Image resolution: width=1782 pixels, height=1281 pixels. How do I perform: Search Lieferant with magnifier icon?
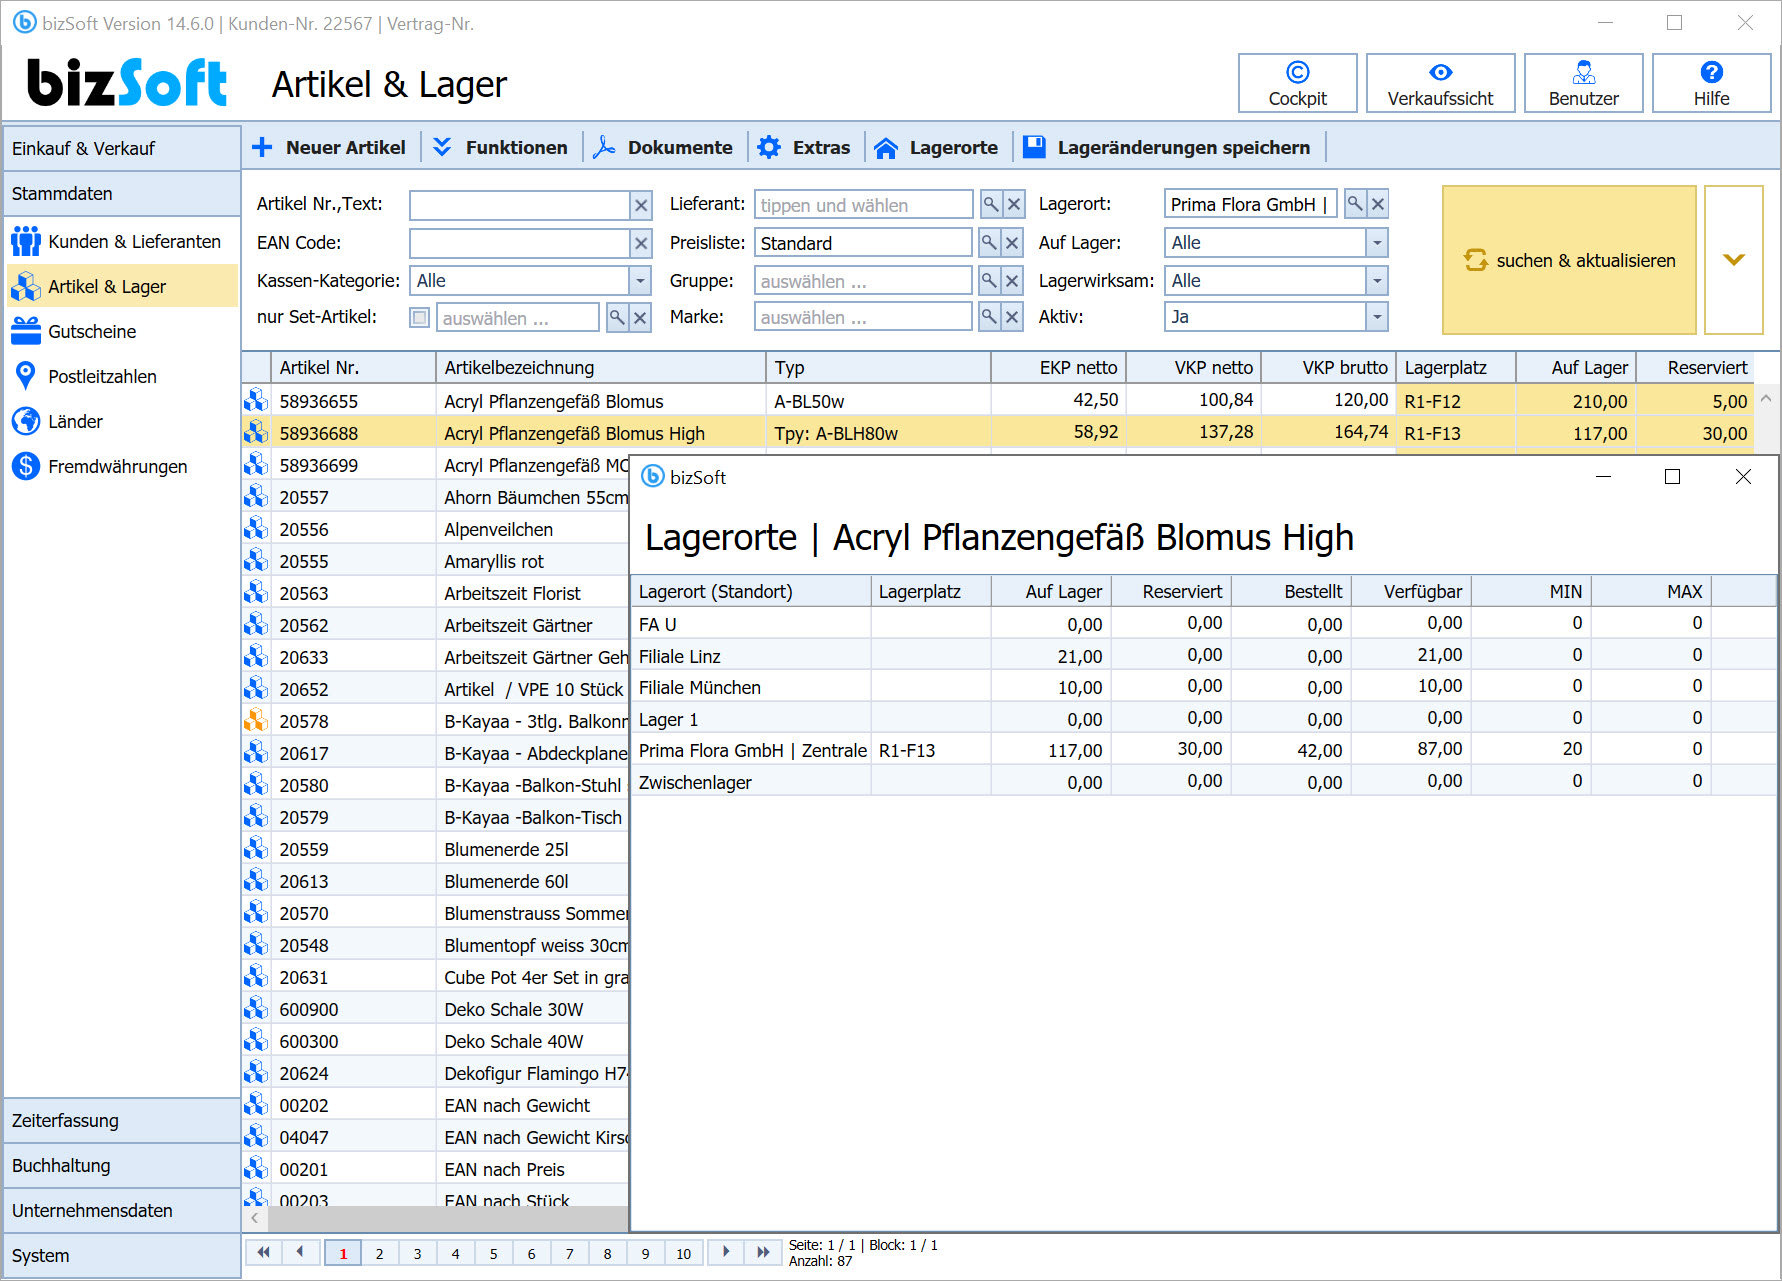[990, 204]
